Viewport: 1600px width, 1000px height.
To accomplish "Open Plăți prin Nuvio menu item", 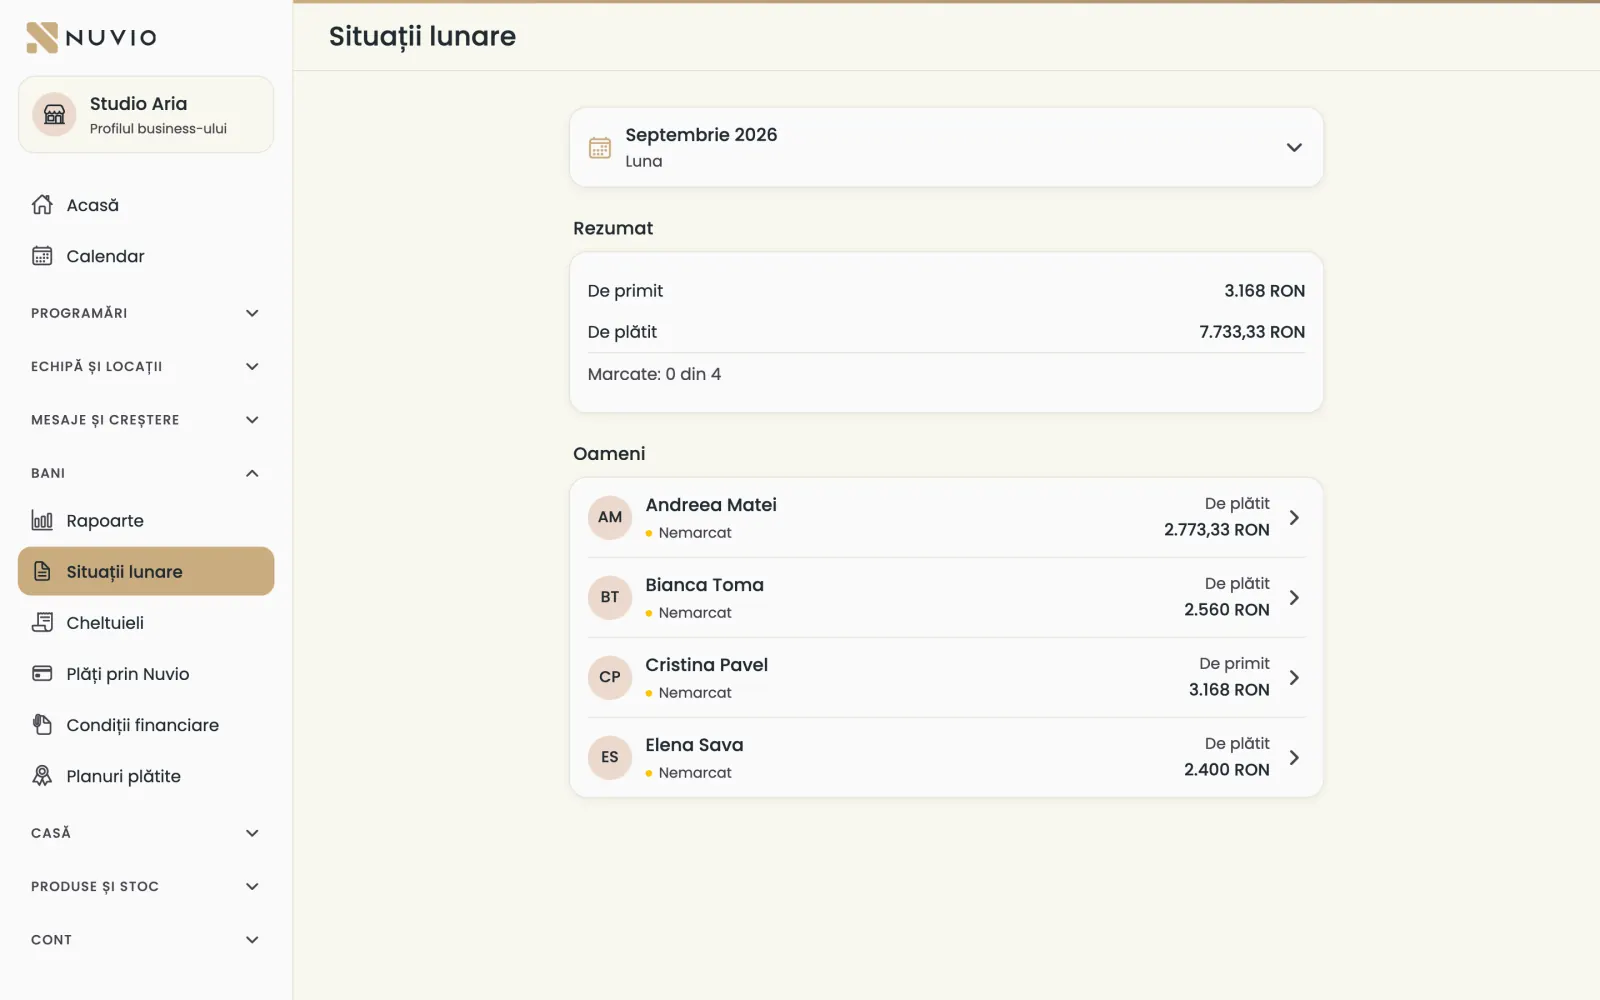I will [x=146, y=673].
